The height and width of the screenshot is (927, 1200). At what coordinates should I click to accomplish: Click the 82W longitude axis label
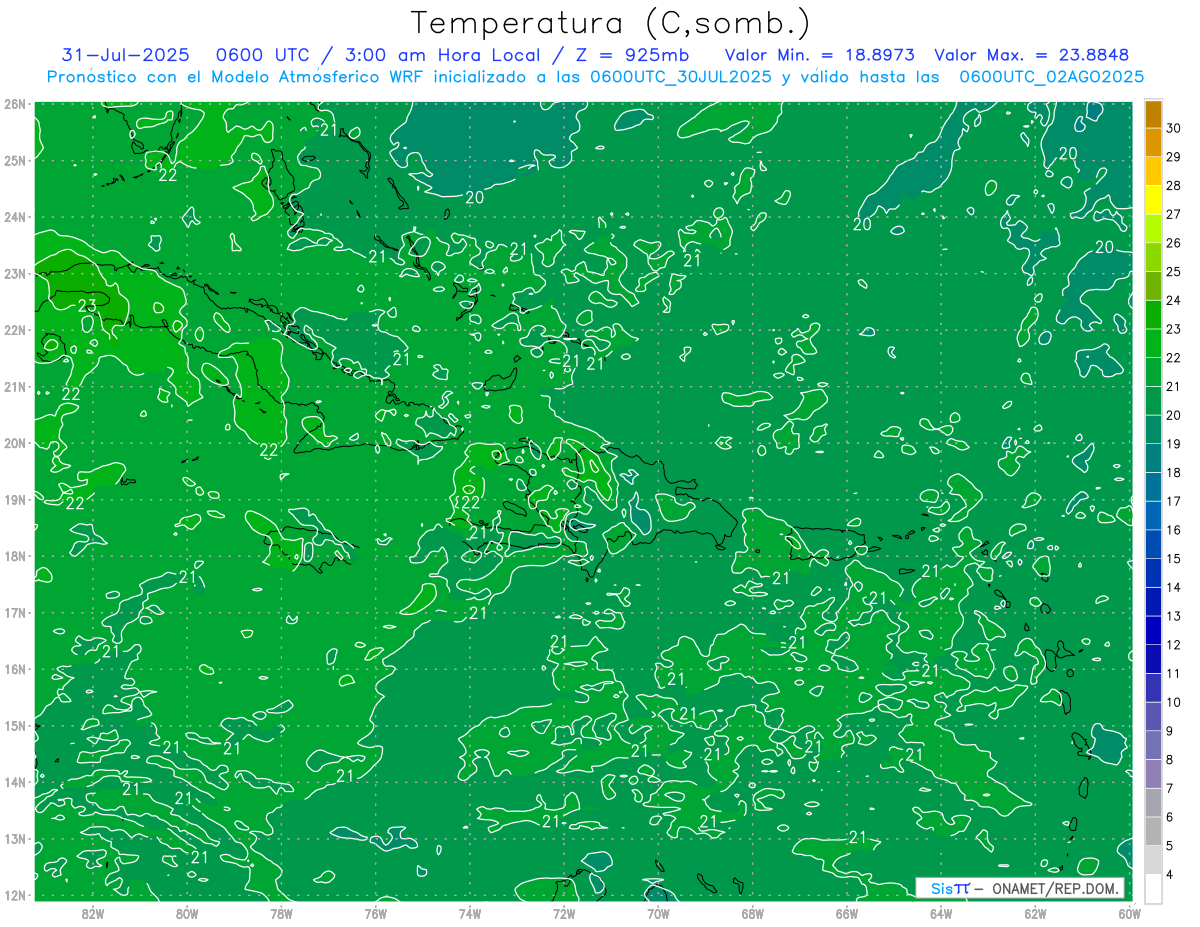[93, 913]
